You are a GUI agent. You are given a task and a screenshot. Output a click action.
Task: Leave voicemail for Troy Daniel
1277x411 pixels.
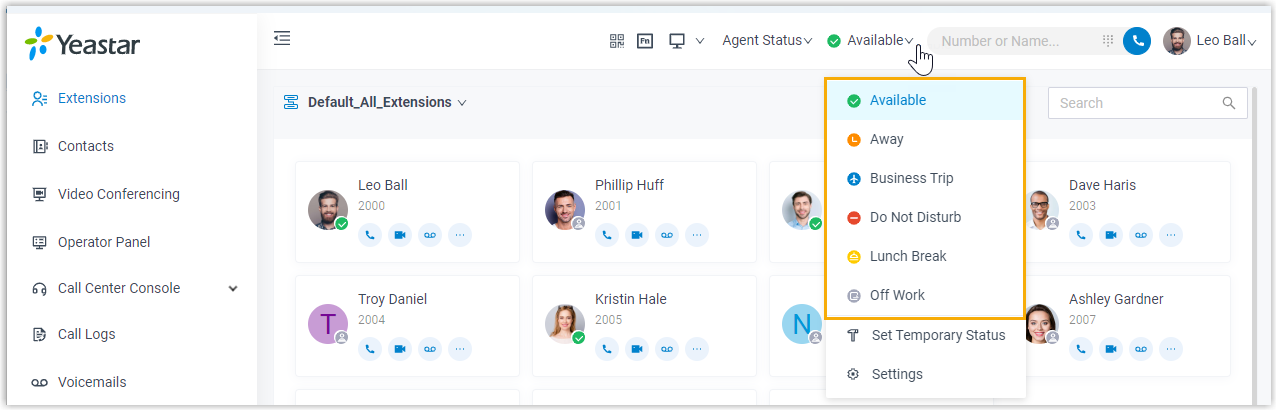[430, 349]
